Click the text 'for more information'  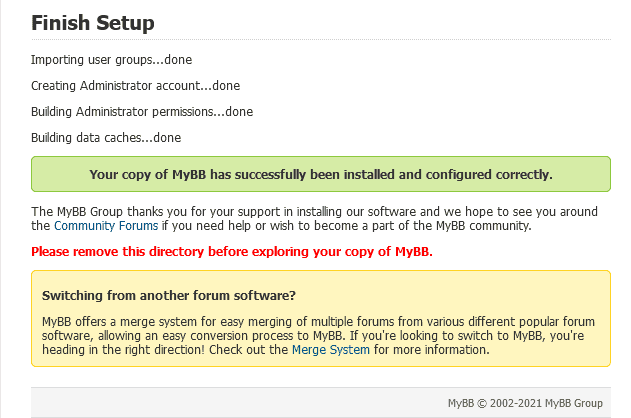[431, 350]
